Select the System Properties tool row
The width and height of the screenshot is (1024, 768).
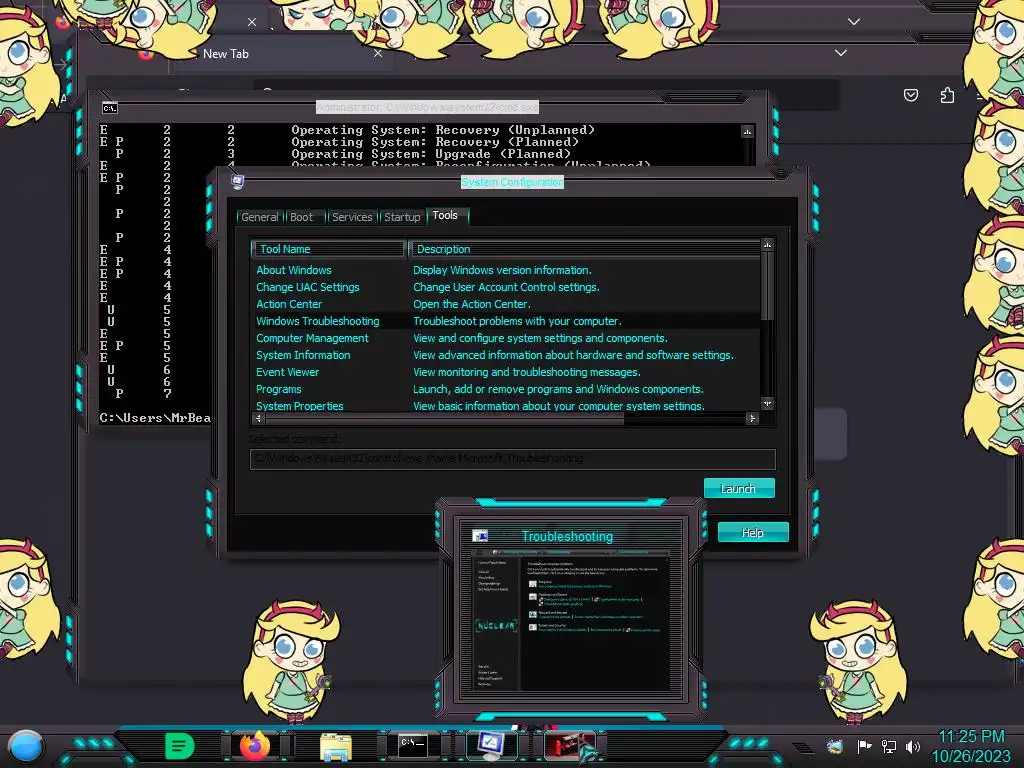[506, 406]
